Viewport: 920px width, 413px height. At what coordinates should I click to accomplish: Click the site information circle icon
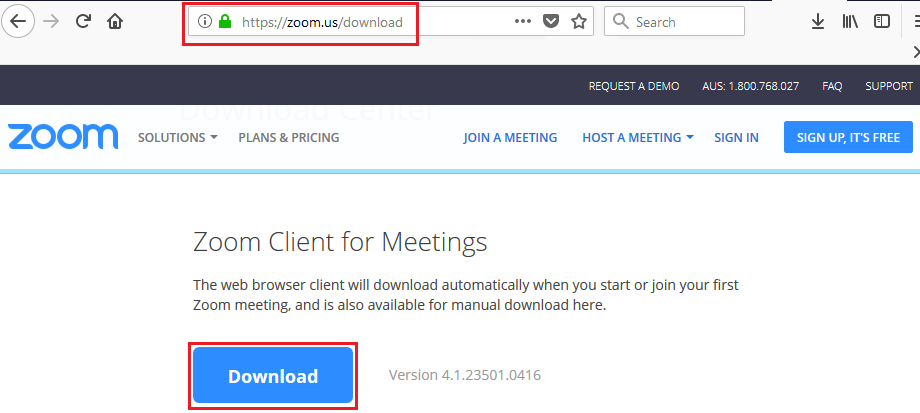point(206,21)
